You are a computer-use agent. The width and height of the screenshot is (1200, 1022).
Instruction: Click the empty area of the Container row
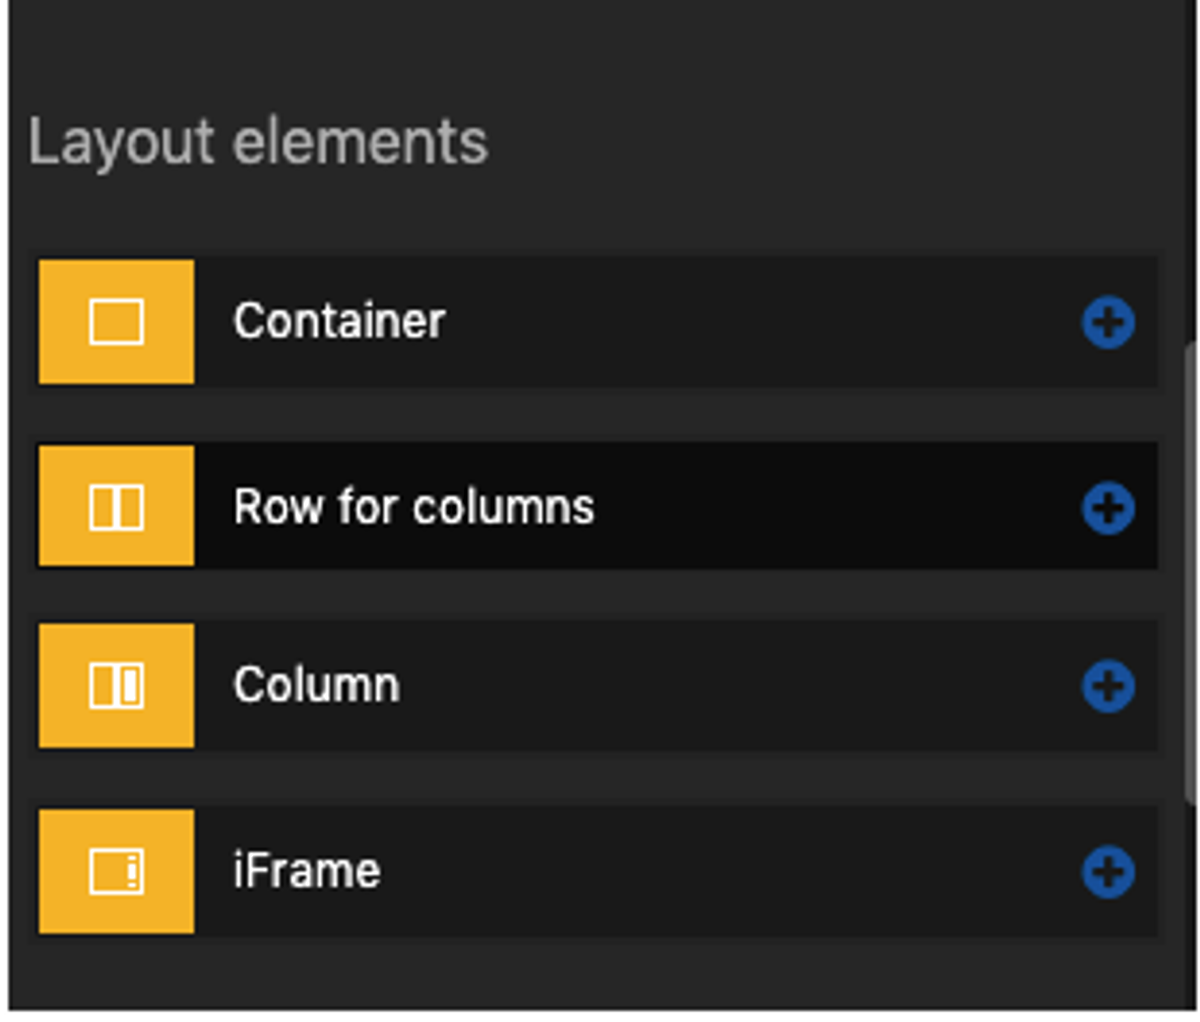tap(760, 322)
